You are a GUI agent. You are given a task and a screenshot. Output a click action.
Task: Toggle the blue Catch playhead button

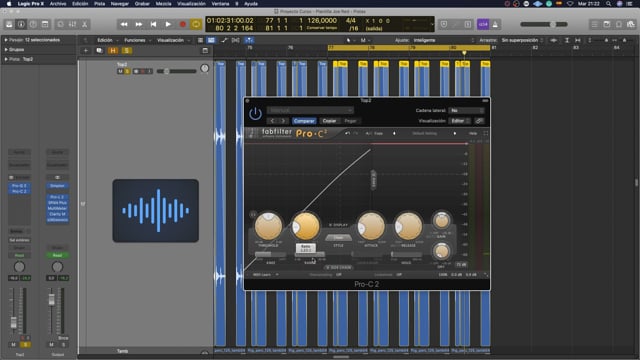(x=249, y=40)
